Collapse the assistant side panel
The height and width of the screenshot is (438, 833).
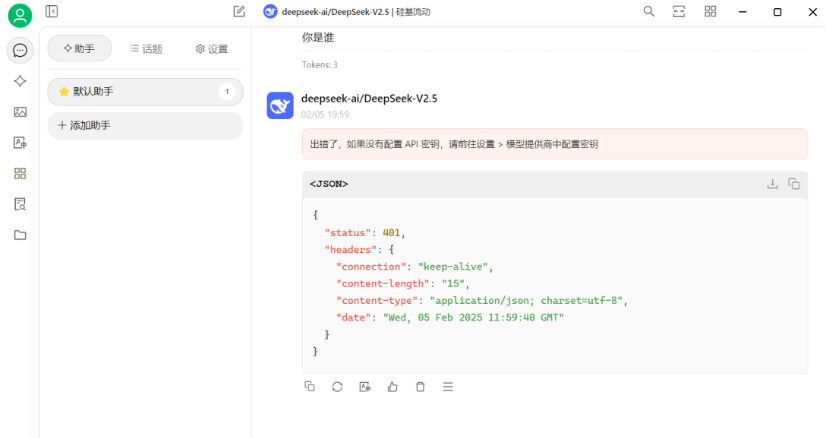[52, 11]
